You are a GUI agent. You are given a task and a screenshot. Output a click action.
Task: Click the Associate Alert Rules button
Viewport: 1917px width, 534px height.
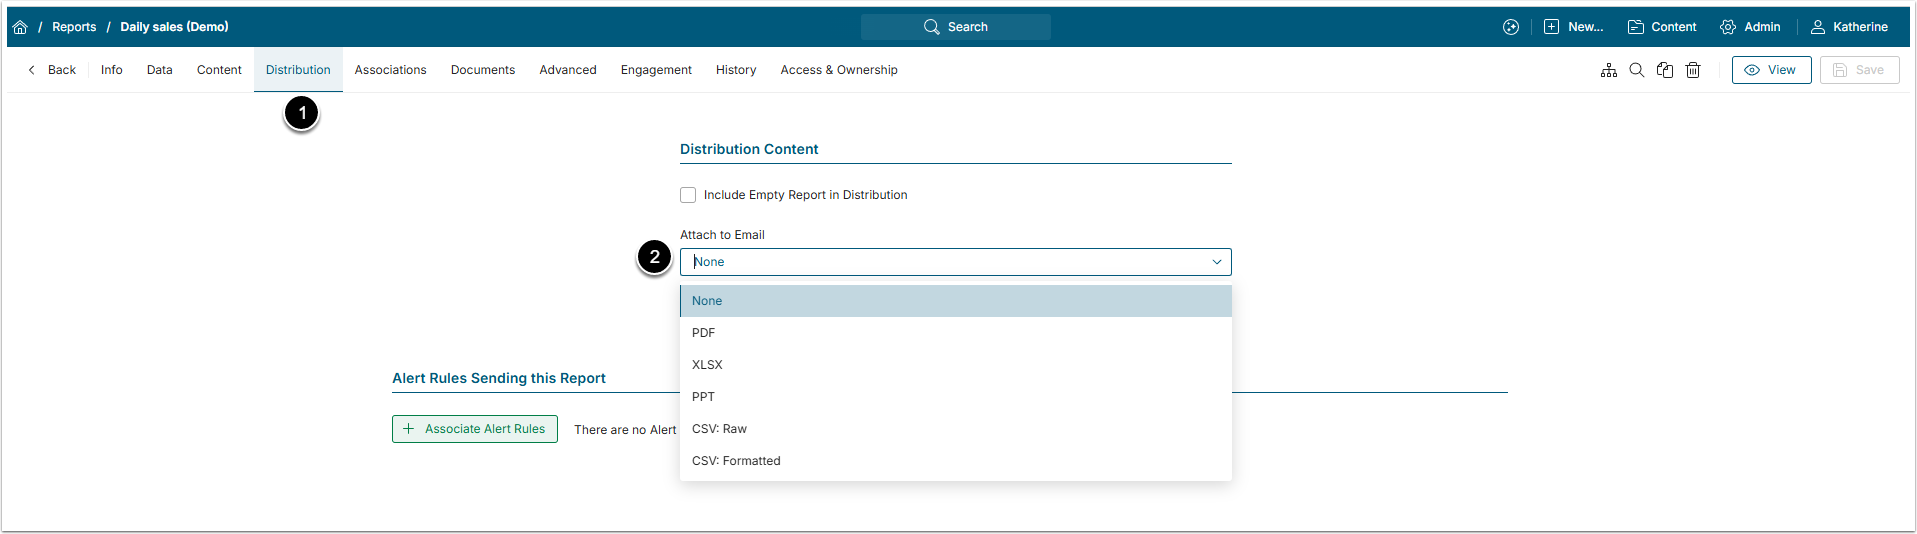(475, 429)
